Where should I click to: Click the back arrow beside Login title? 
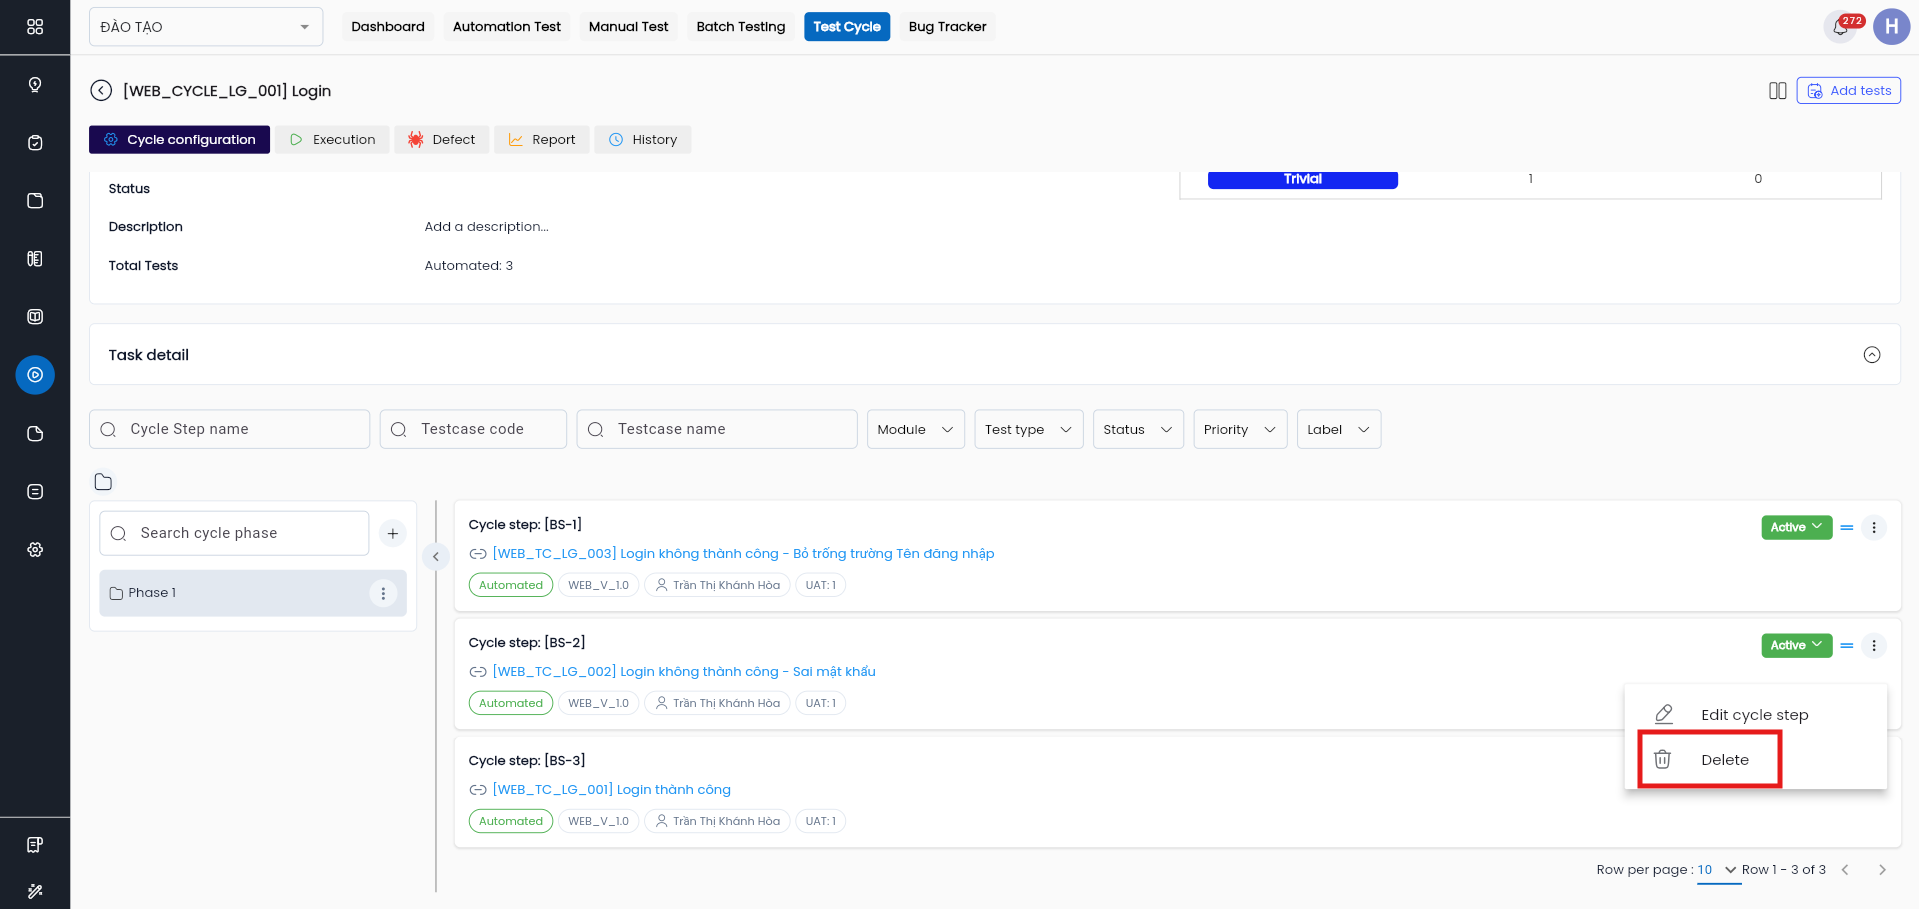point(101,91)
